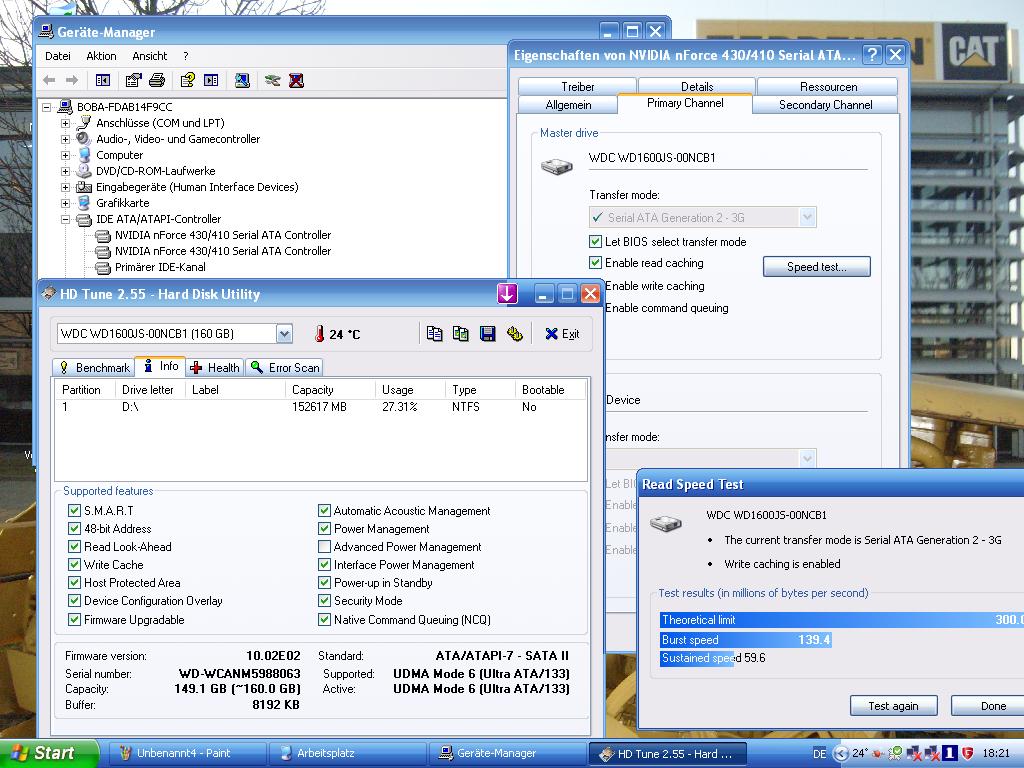The height and width of the screenshot is (768, 1024).
Task: Open the HD Tune drive selection dropdown
Action: coord(284,334)
